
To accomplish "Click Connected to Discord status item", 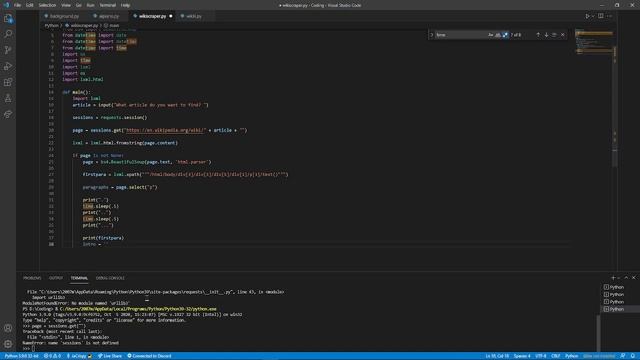I will (149, 356).
